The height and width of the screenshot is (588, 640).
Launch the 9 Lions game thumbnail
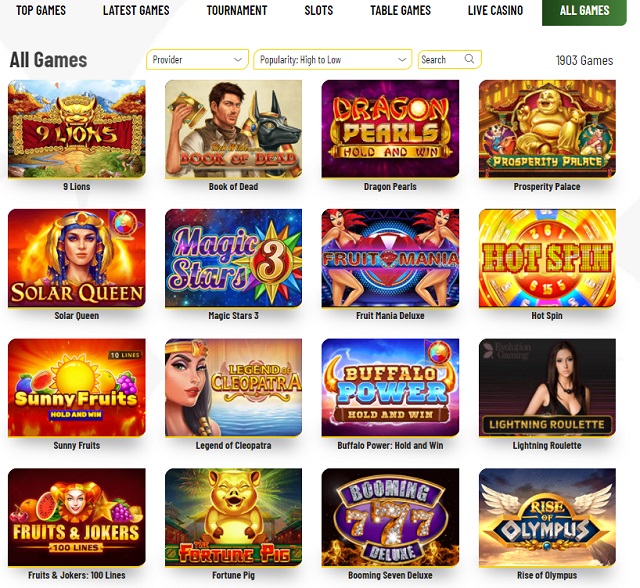[77, 129]
